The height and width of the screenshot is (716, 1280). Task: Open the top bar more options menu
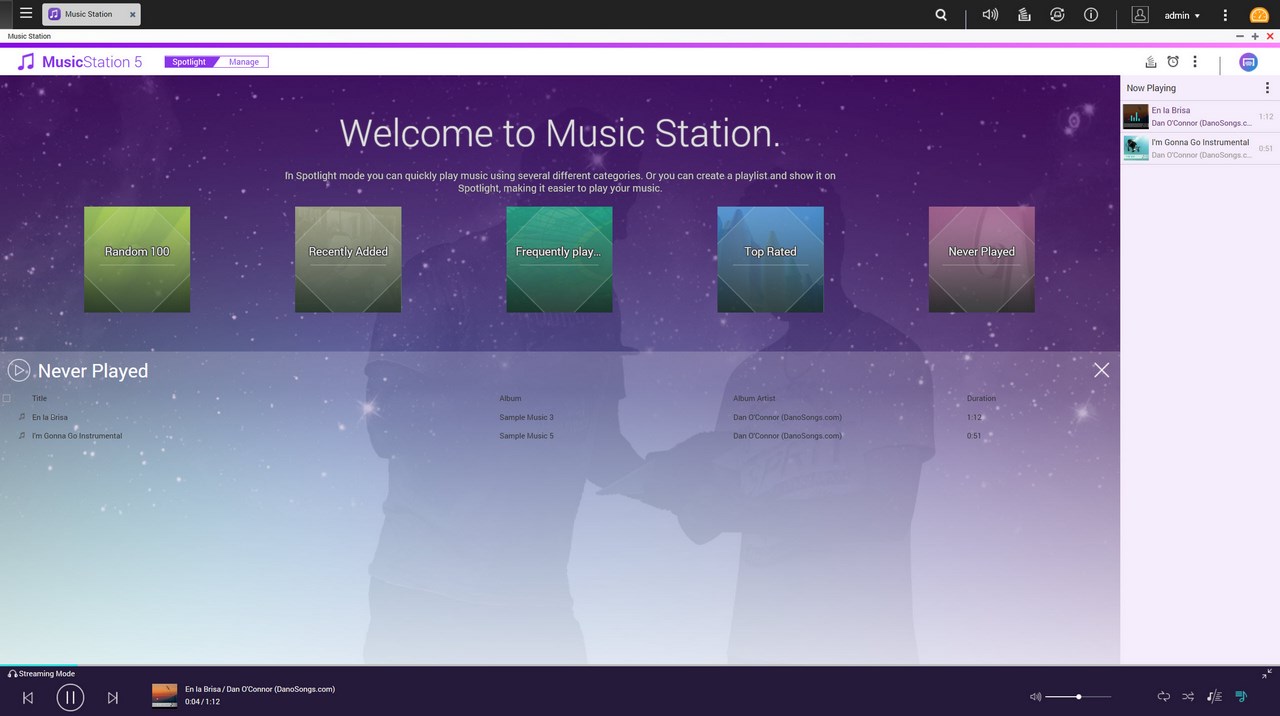click(x=1225, y=15)
